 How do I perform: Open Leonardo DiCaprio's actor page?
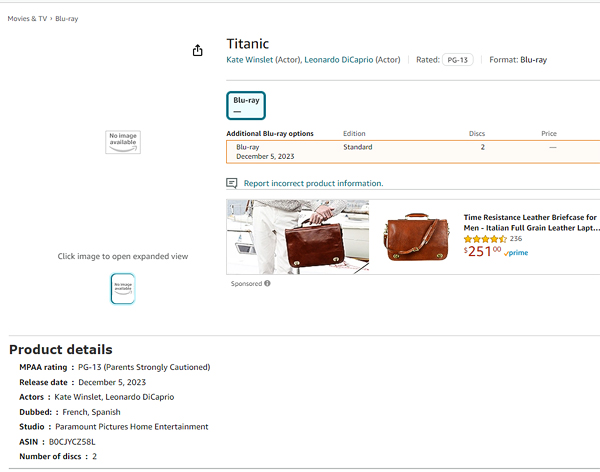coord(338,60)
